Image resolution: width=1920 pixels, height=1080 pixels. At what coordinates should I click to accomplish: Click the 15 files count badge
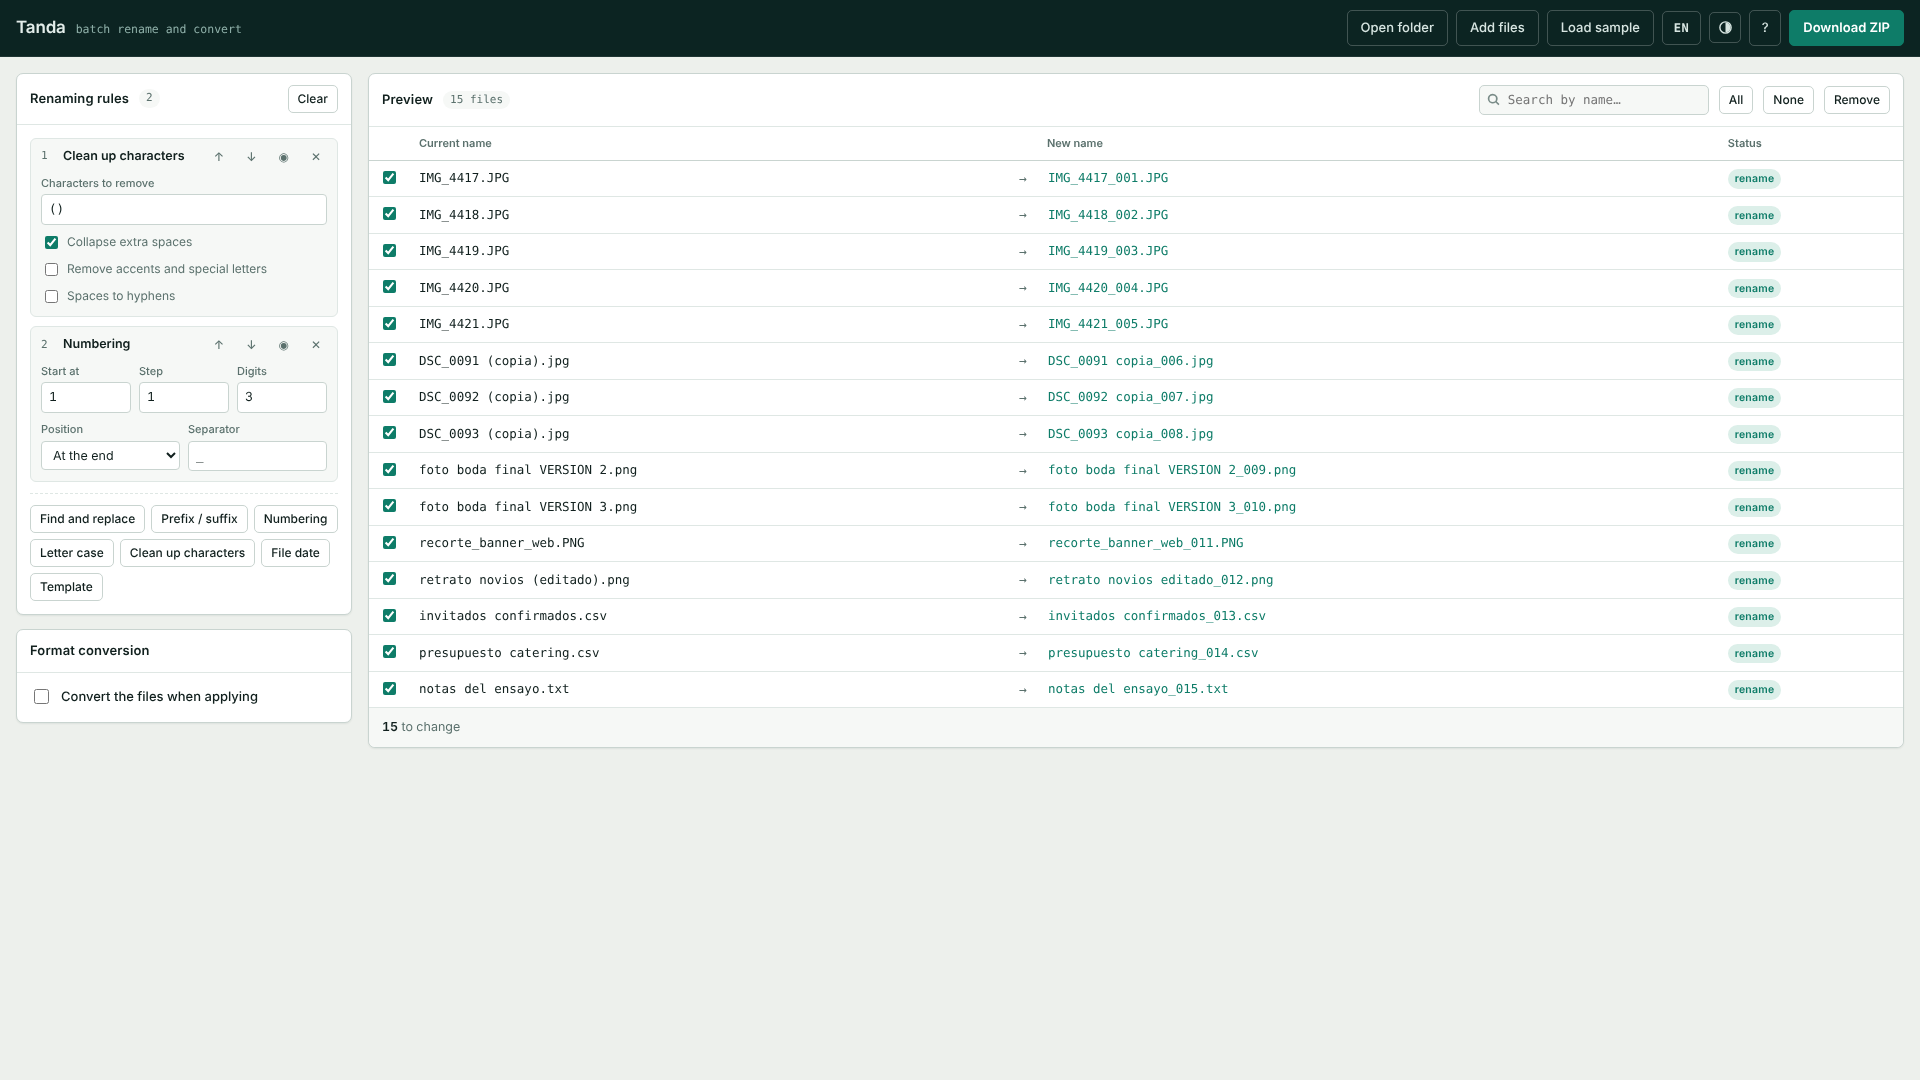[476, 100]
